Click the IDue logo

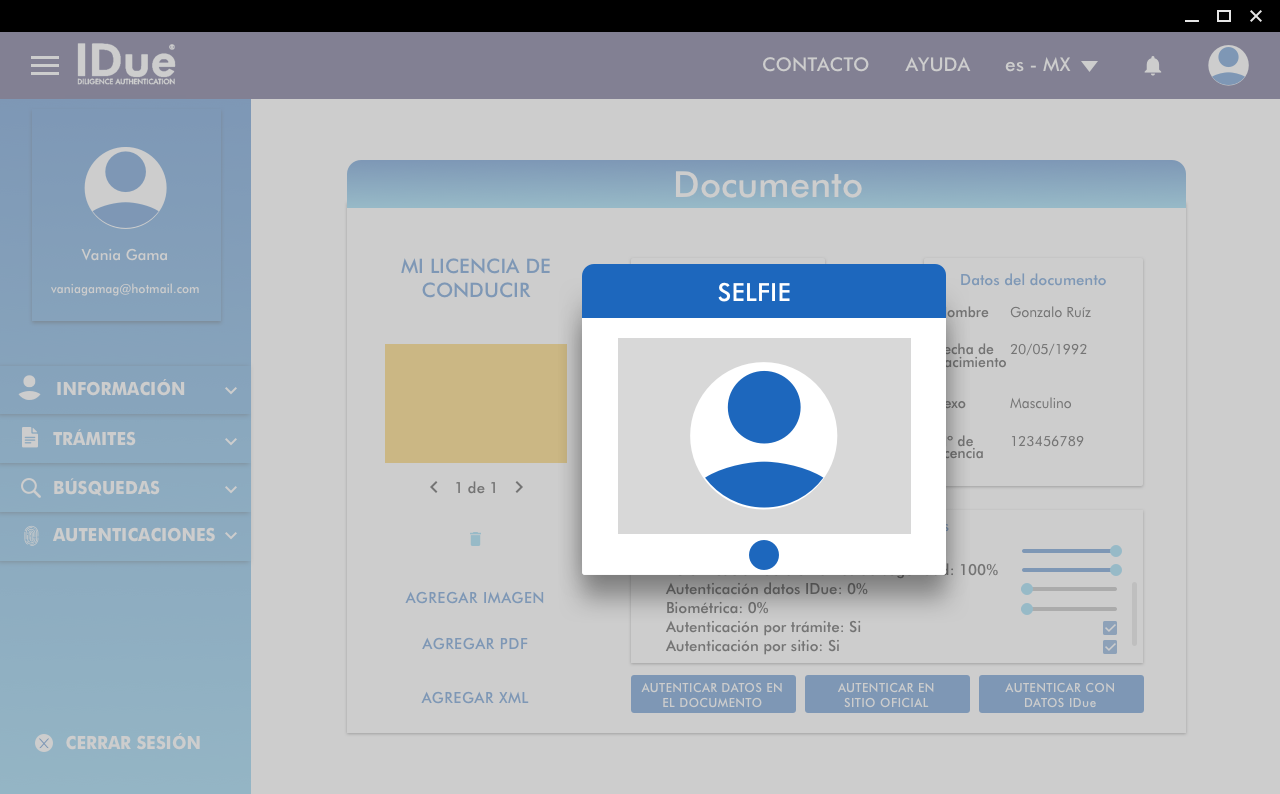click(126, 64)
